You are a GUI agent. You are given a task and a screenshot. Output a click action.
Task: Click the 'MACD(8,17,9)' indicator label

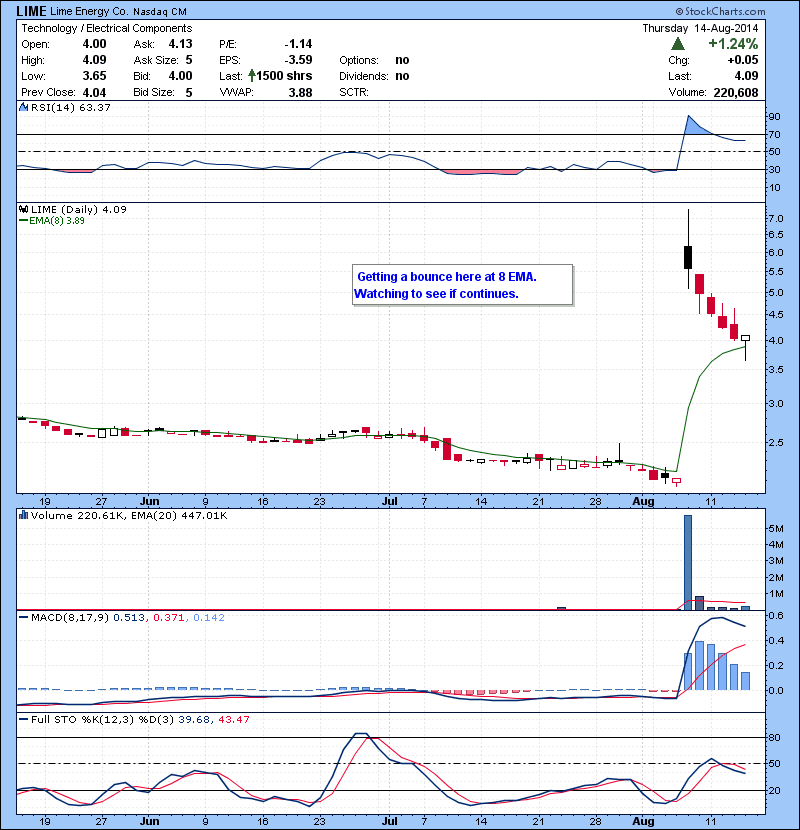[x=69, y=618]
